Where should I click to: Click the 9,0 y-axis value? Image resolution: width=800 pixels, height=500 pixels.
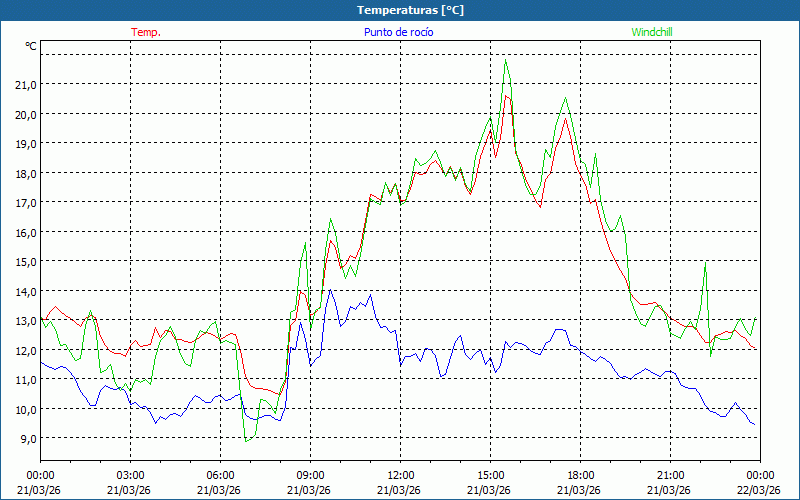tap(26, 438)
